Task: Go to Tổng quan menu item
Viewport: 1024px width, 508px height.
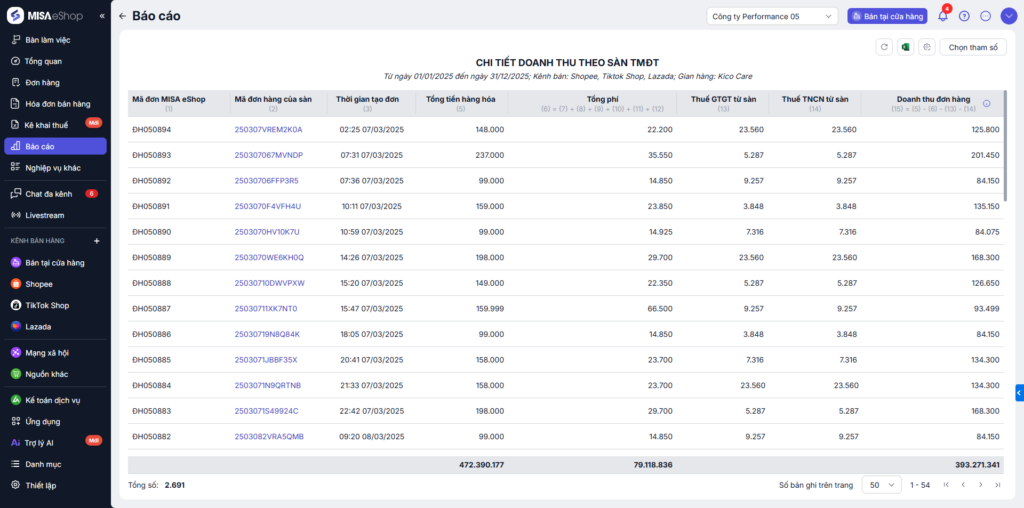Action: pyautogui.click(x=43, y=61)
